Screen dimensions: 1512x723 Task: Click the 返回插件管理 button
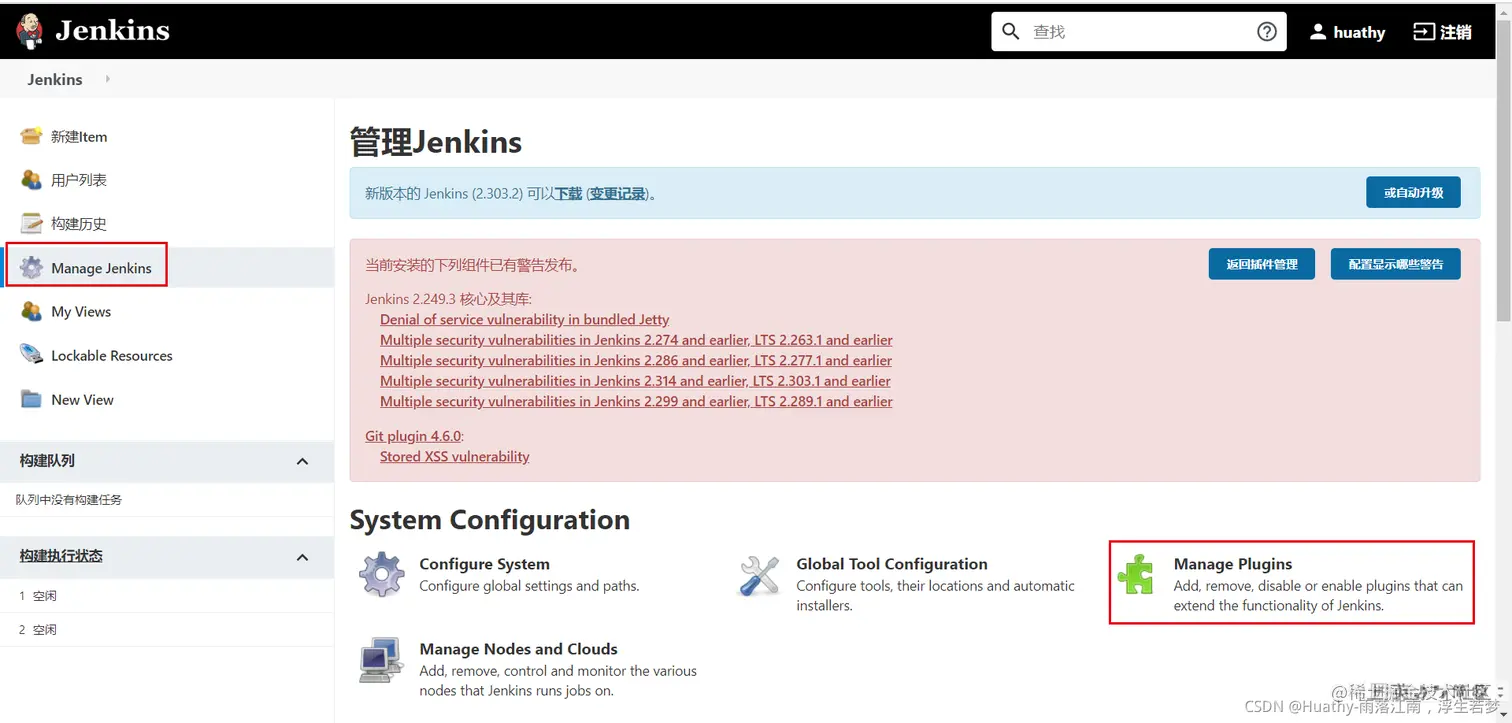[x=1261, y=264]
